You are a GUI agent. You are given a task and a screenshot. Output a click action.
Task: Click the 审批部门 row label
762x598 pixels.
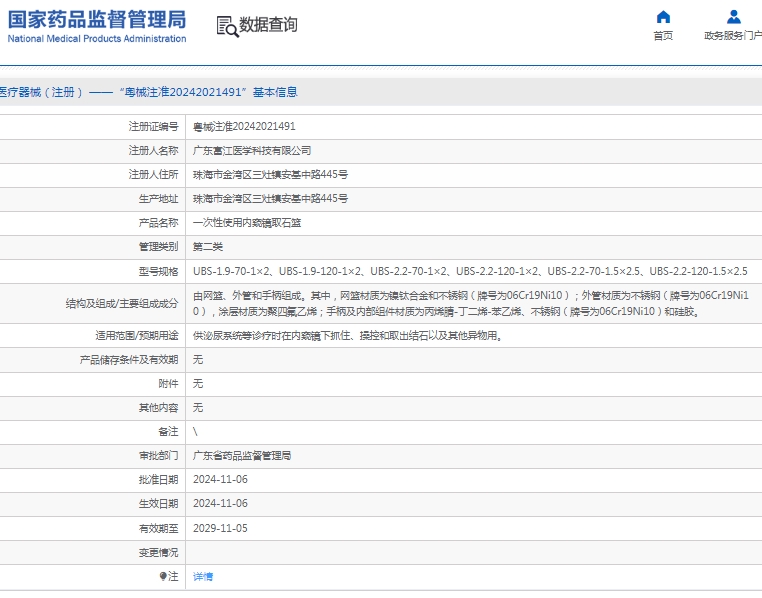(158, 456)
